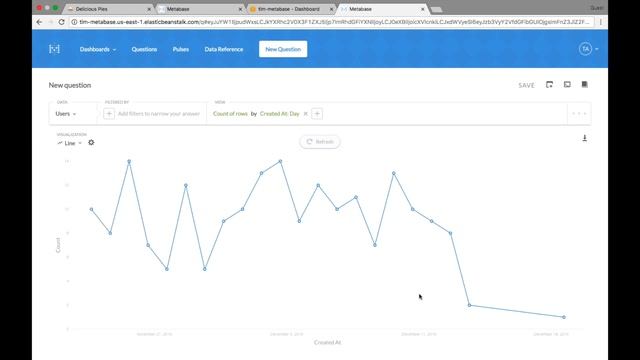Click the download results icon
640x360 pixels.
click(584, 138)
